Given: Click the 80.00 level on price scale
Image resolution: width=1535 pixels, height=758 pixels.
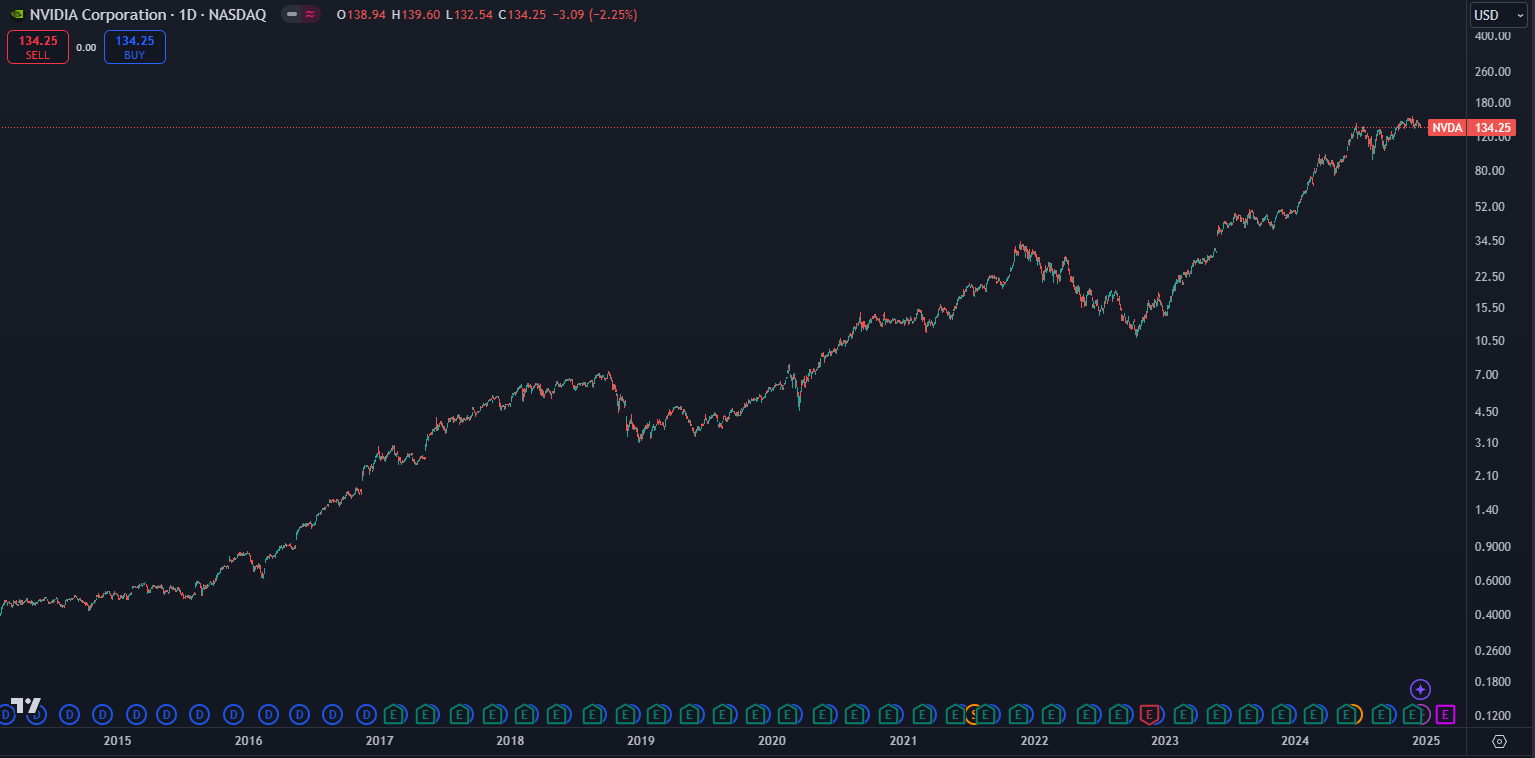Looking at the screenshot, I should (1490, 171).
